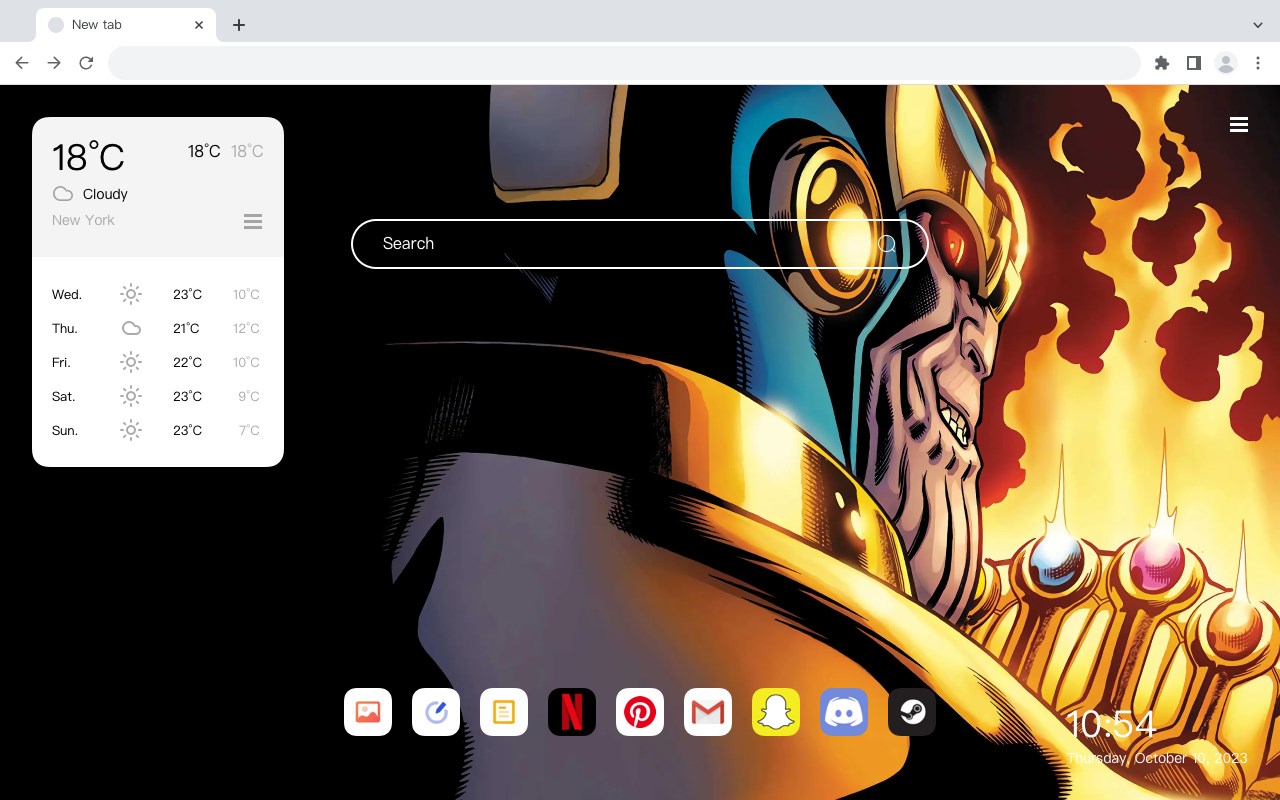The height and width of the screenshot is (800, 1280).
Task: Click the 12°C low for Thursday
Action: pyautogui.click(x=246, y=328)
